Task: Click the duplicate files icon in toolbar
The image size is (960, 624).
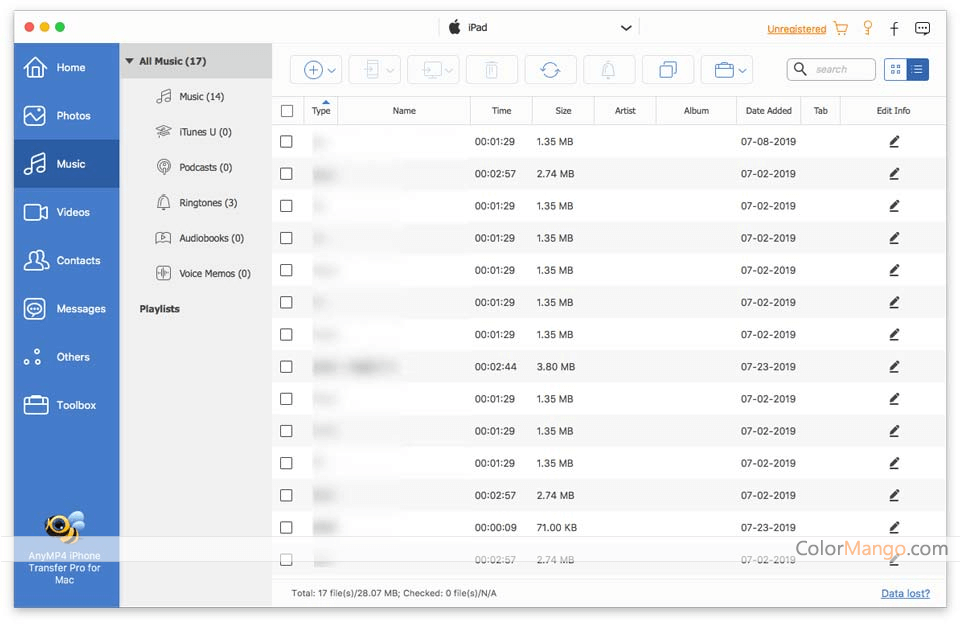Action: 667,70
